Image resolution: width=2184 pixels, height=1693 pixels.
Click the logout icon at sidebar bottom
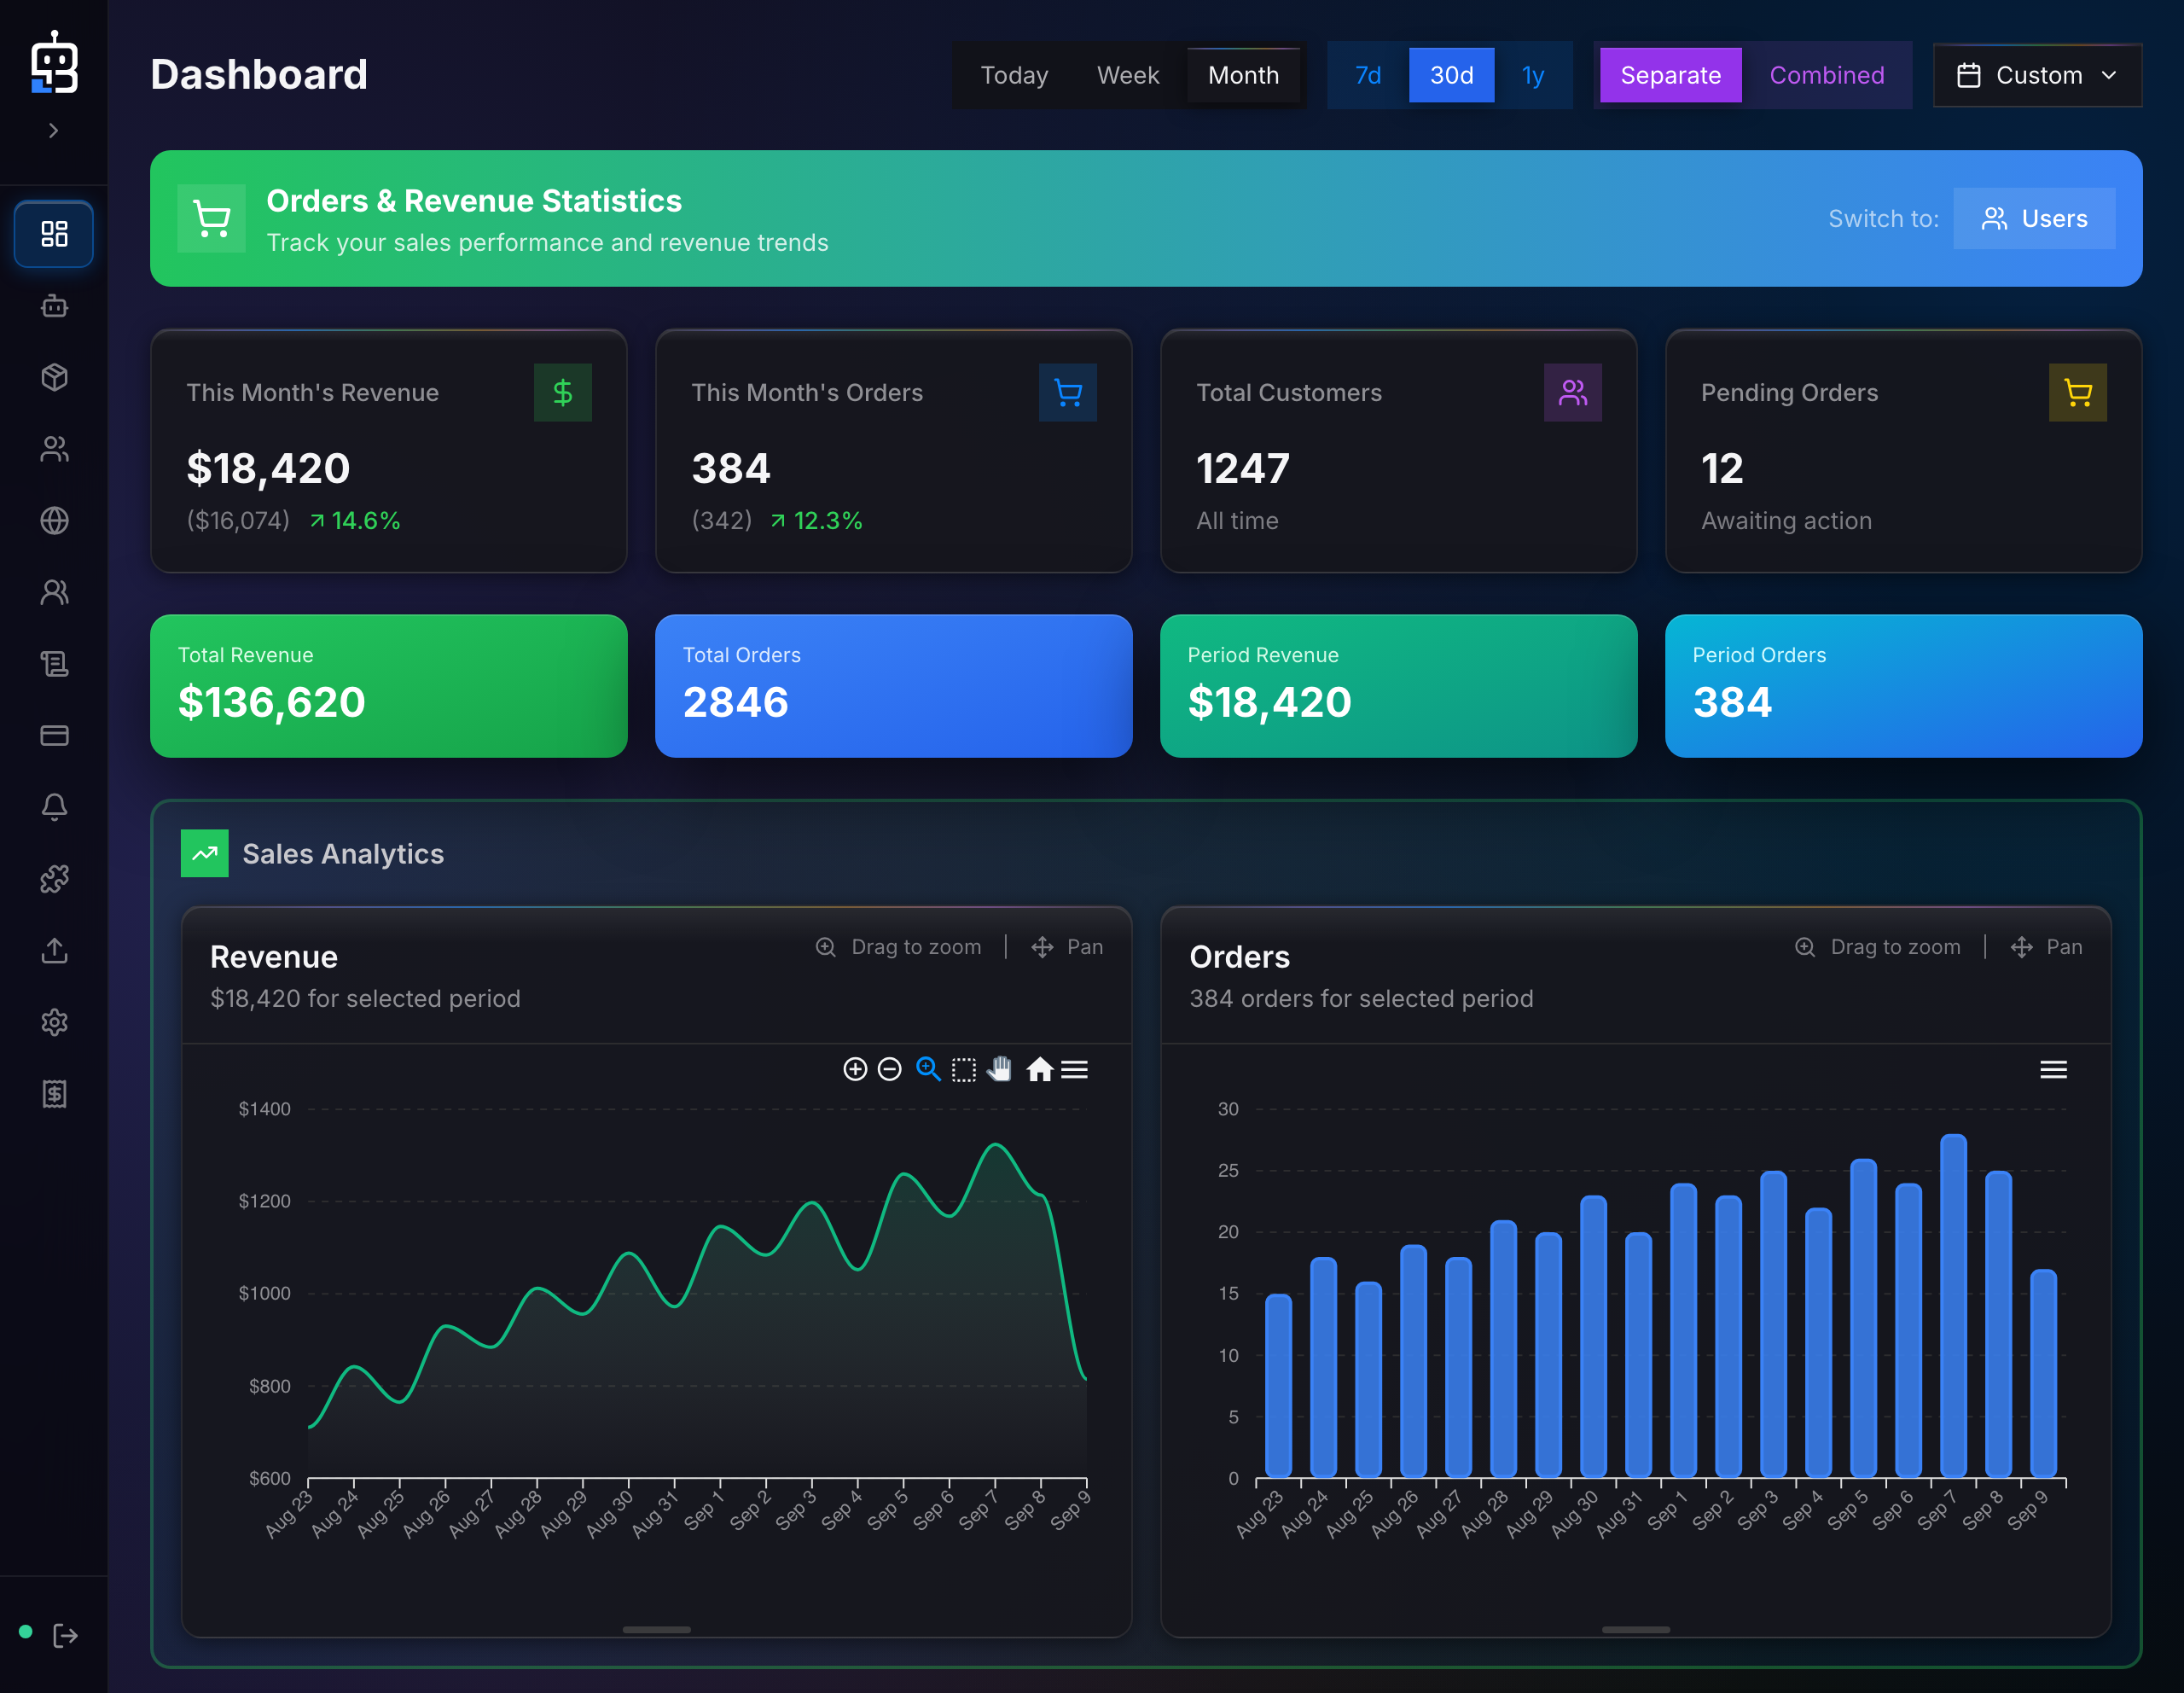click(66, 1635)
